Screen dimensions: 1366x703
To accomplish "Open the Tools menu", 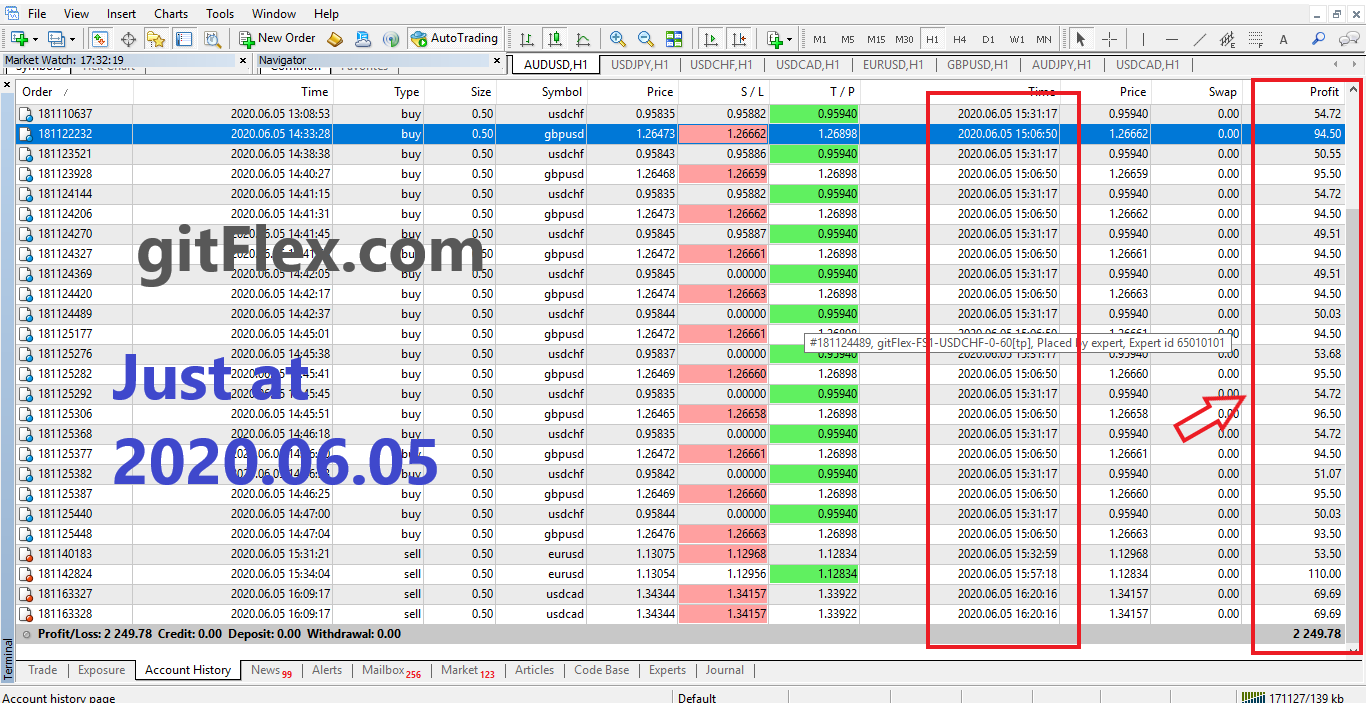I will click(220, 14).
